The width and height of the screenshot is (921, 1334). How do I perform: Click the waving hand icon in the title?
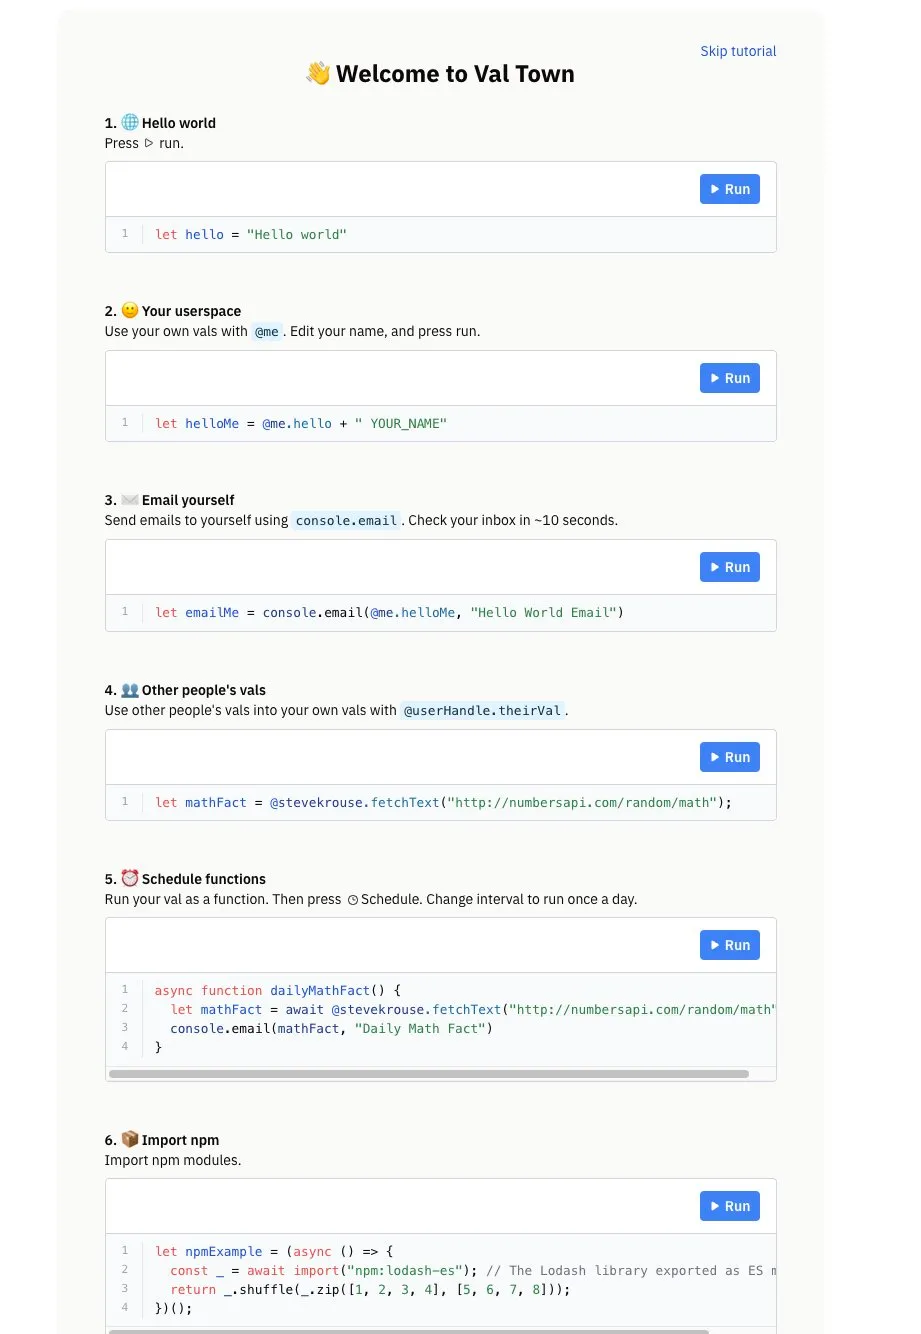tap(318, 73)
